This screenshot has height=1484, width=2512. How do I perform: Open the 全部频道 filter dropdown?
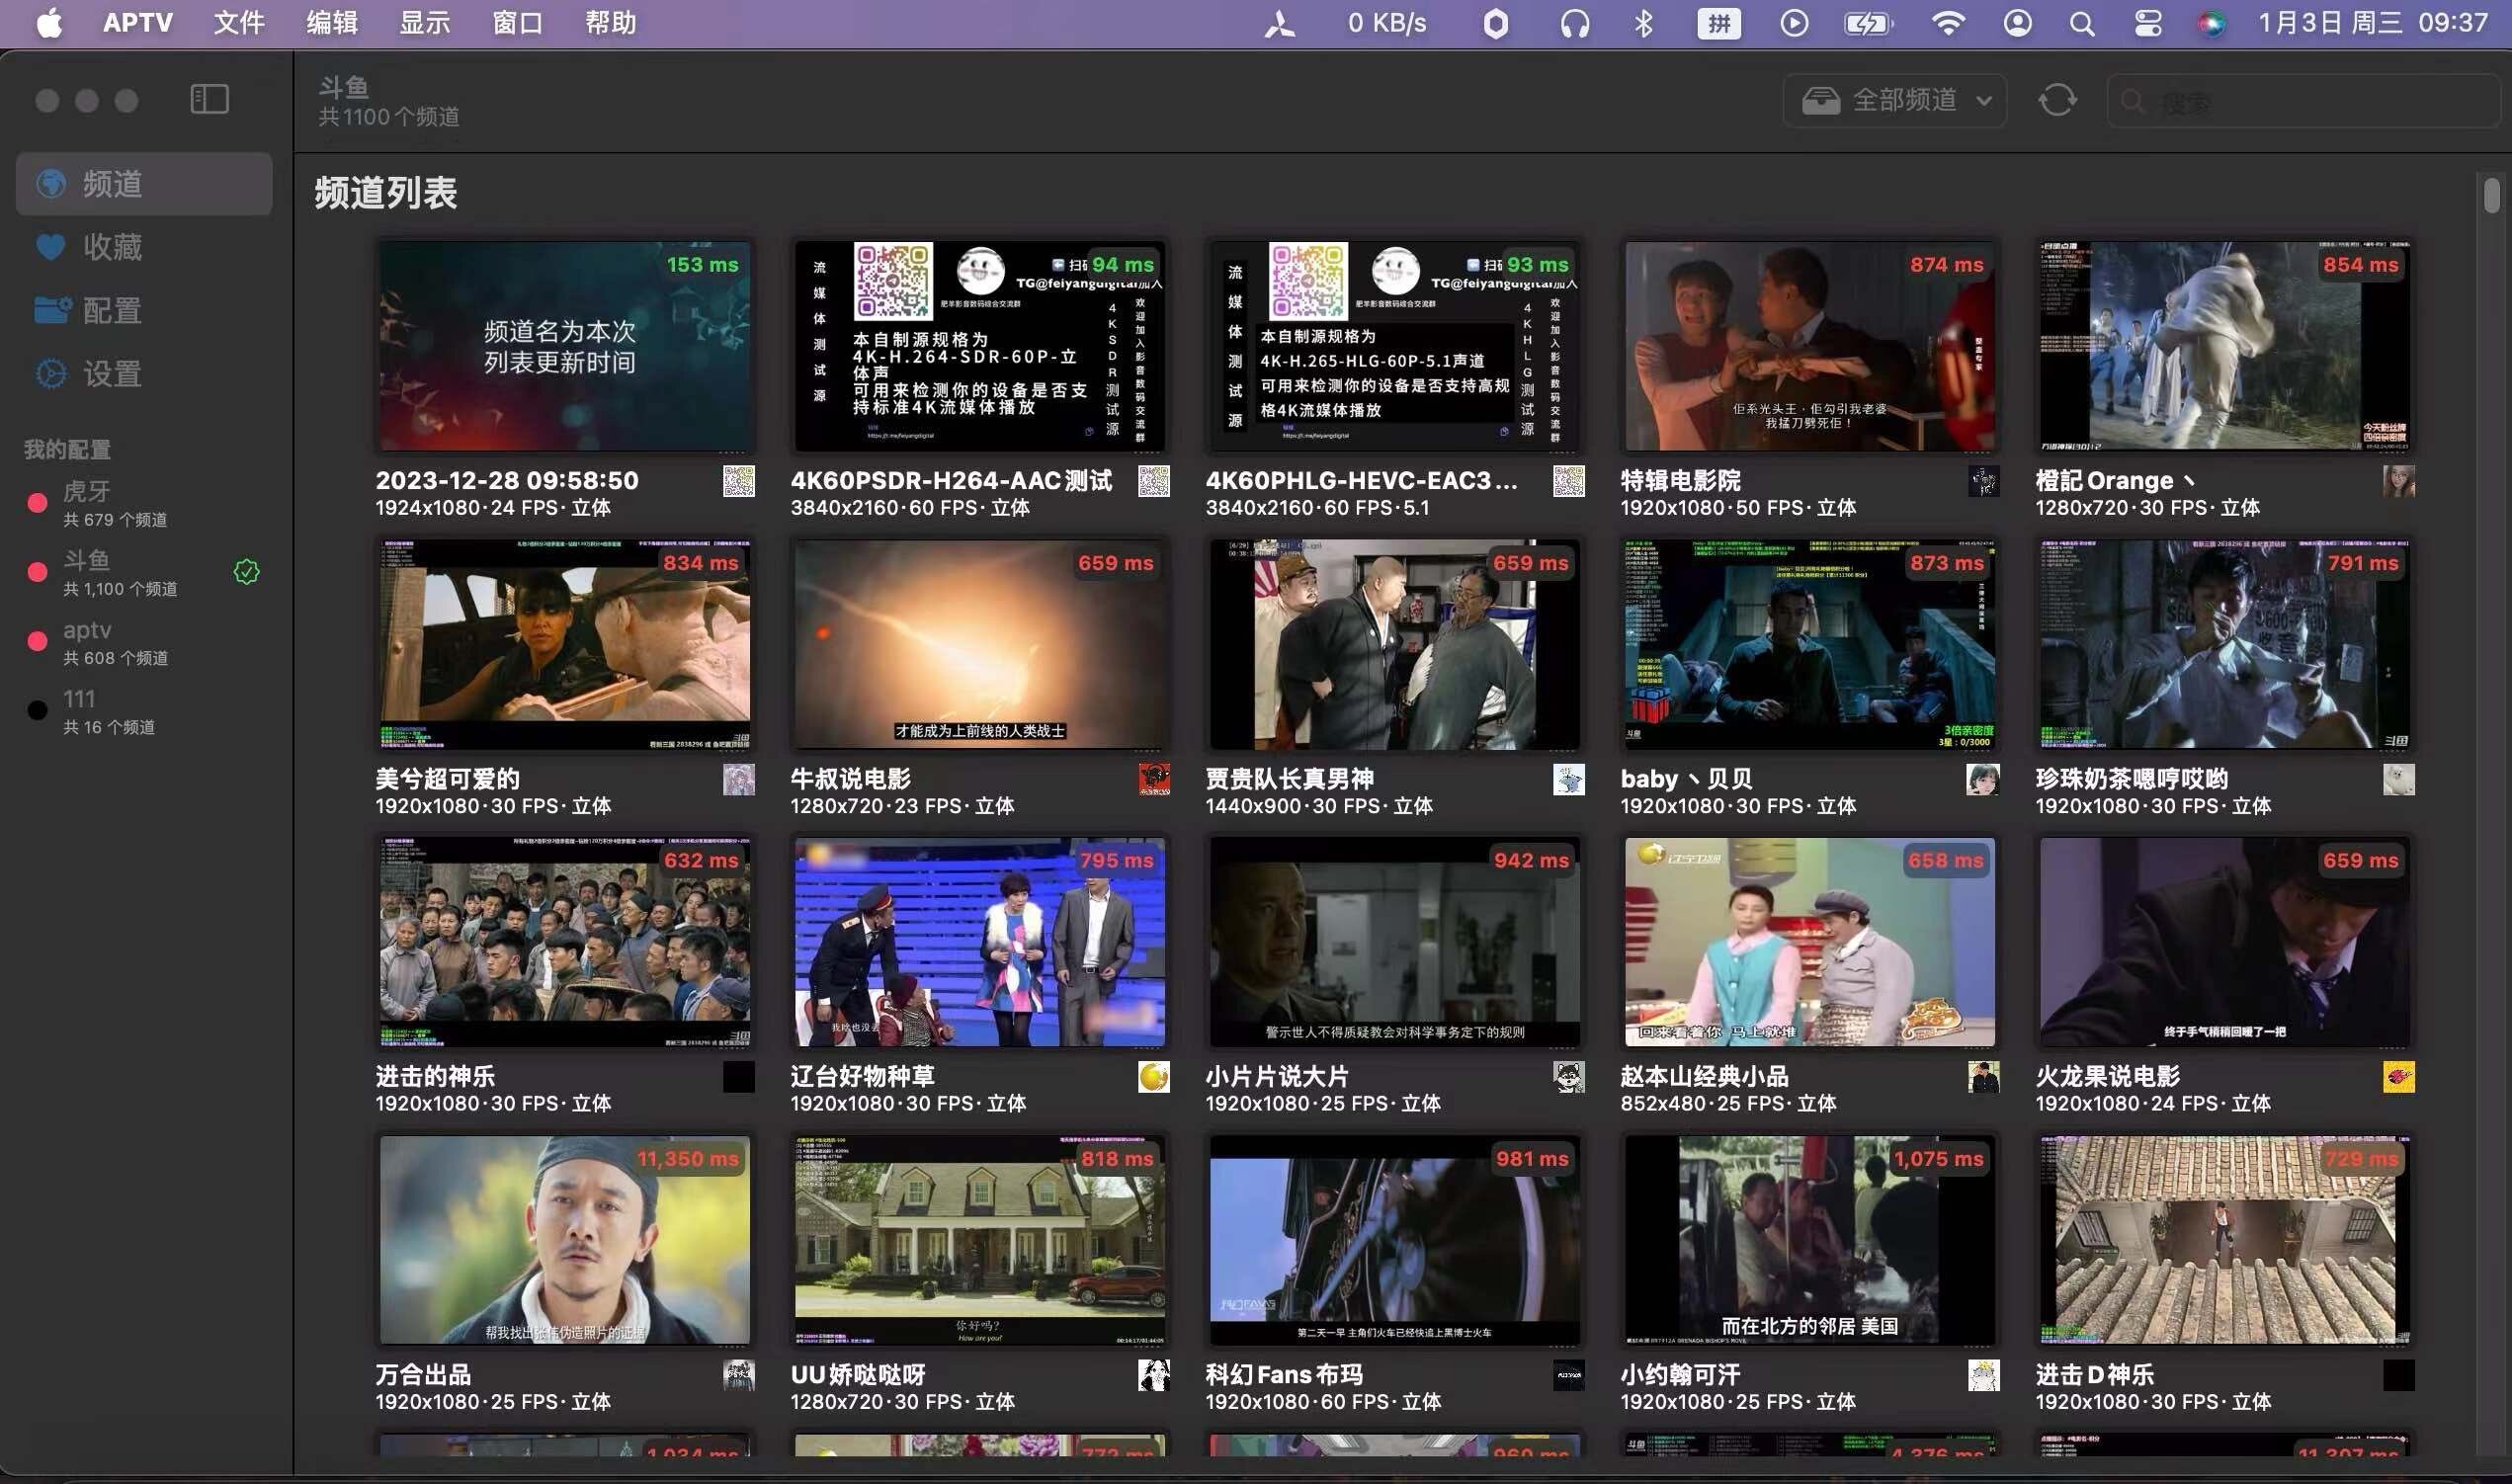pyautogui.click(x=1895, y=100)
